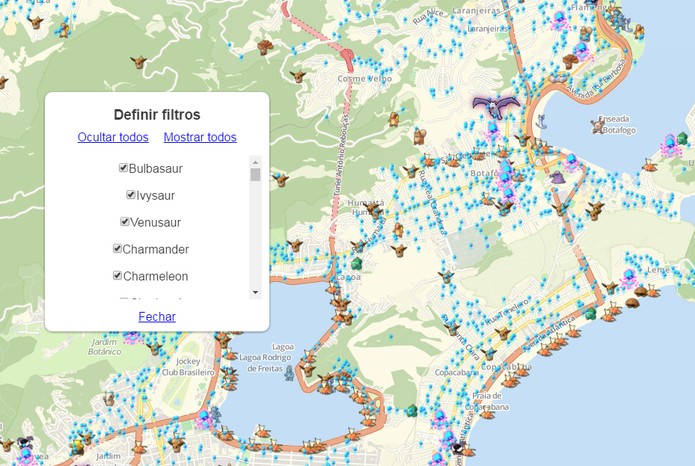Click the Rua Alice street label
Image resolution: width=695 pixels, height=466 pixels.
coord(428,17)
